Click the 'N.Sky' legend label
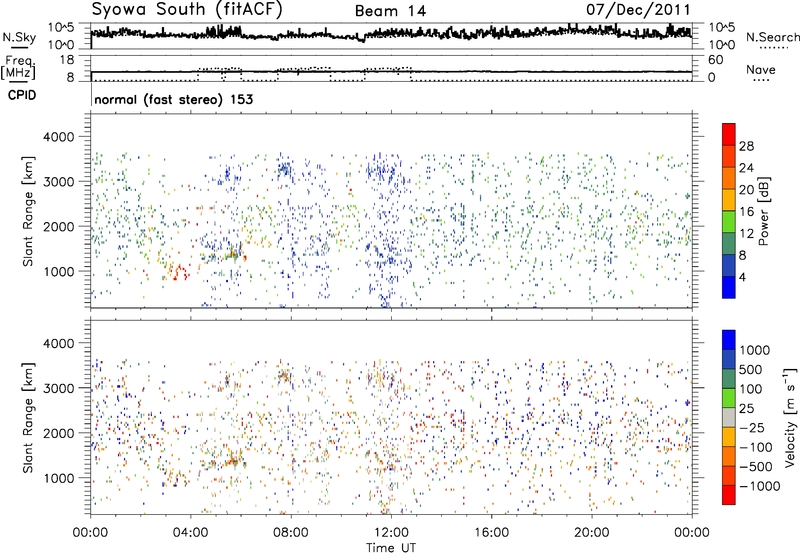The image size is (800, 554). [19, 37]
